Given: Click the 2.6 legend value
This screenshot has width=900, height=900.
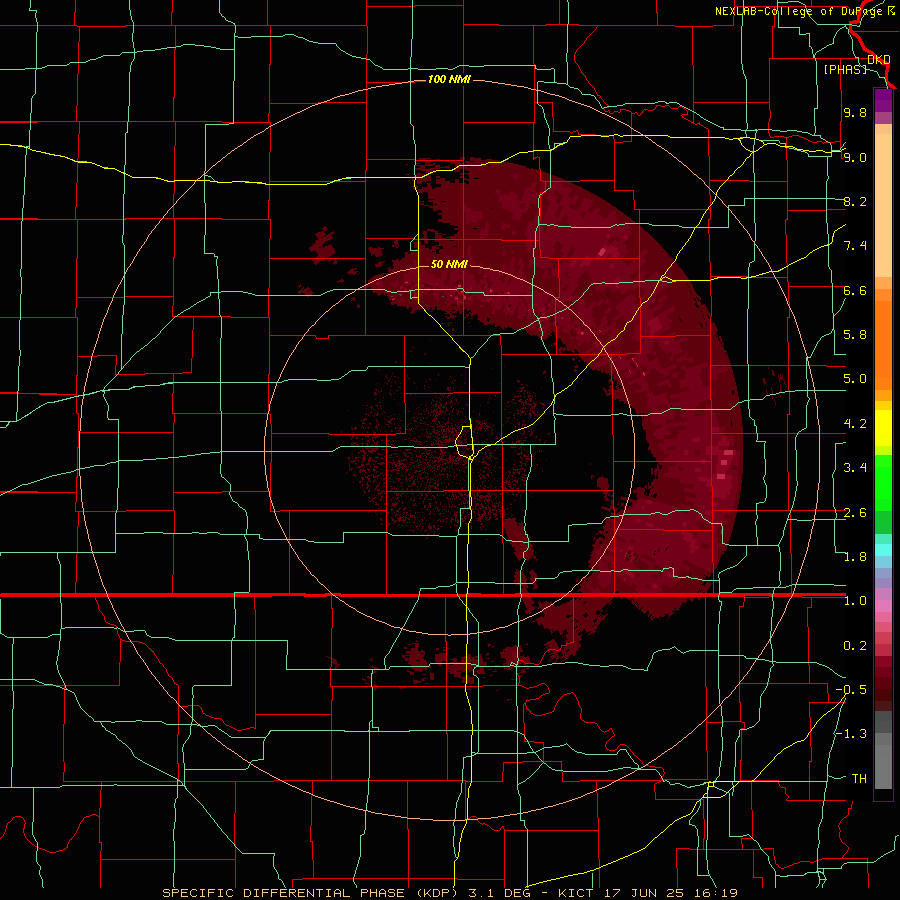Looking at the screenshot, I should click(x=855, y=513).
